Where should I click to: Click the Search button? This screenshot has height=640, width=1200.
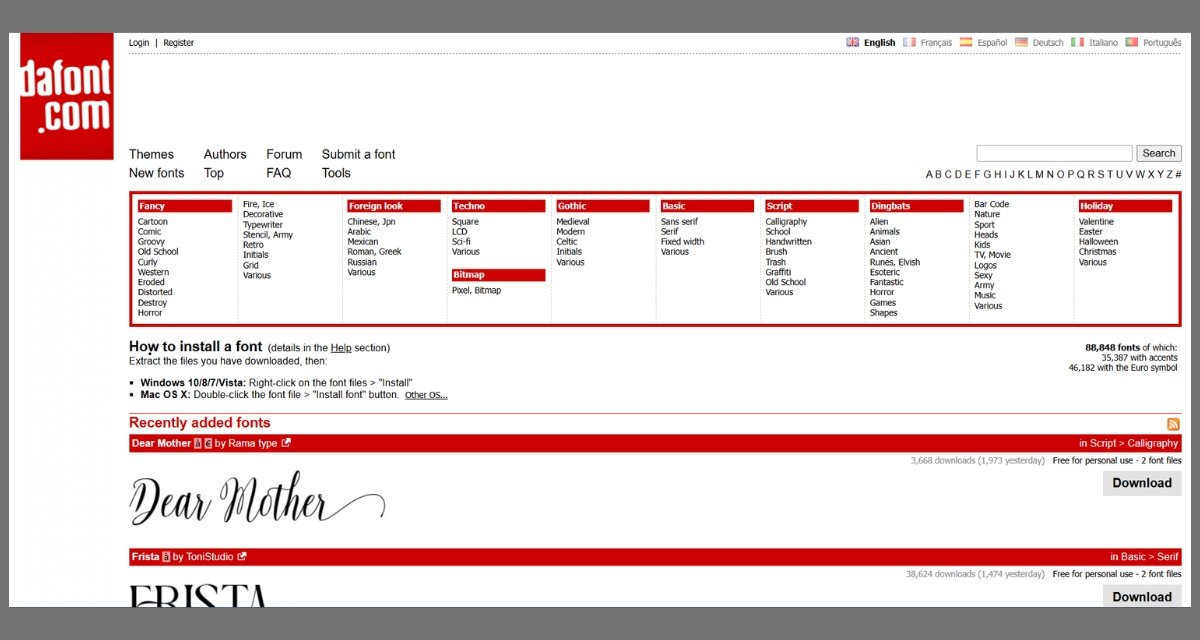[x=1159, y=153]
